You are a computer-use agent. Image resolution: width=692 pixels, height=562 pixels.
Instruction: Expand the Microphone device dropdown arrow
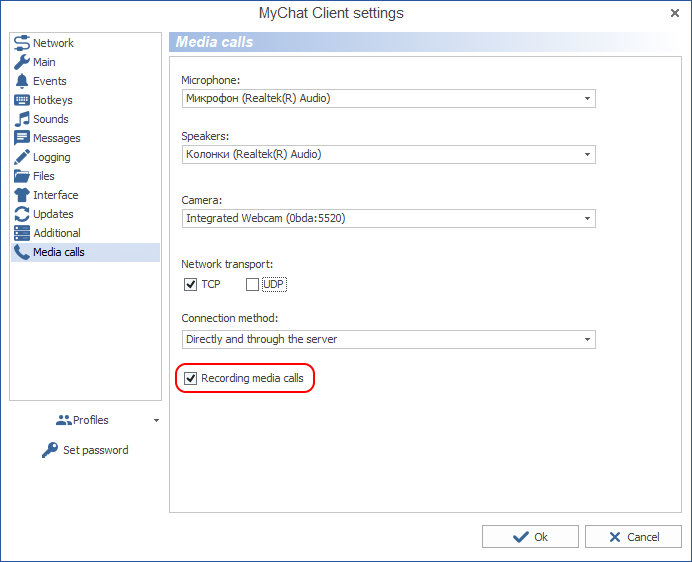pos(587,98)
